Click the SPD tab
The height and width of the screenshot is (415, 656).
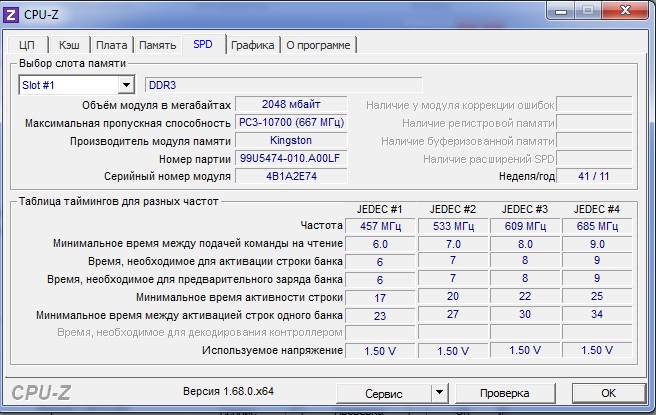pos(203,44)
